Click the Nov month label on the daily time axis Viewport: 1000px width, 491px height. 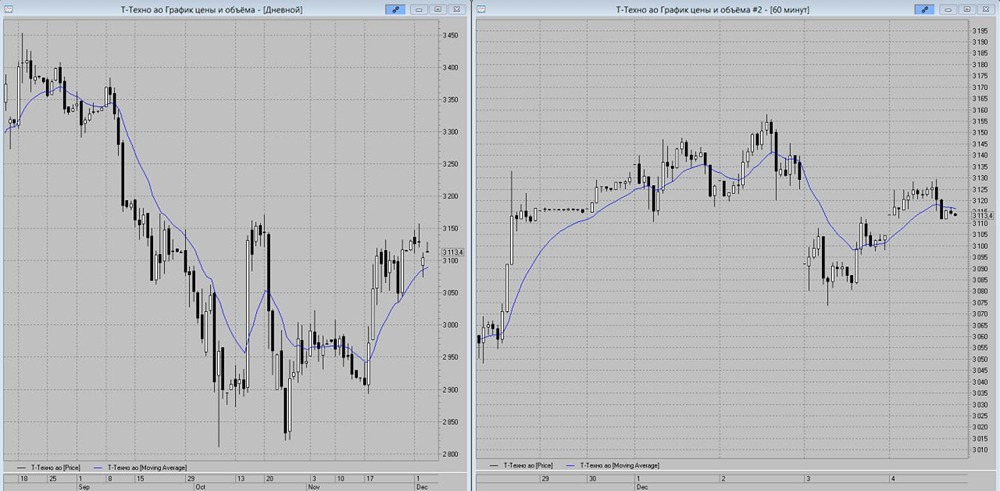coord(313,486)
